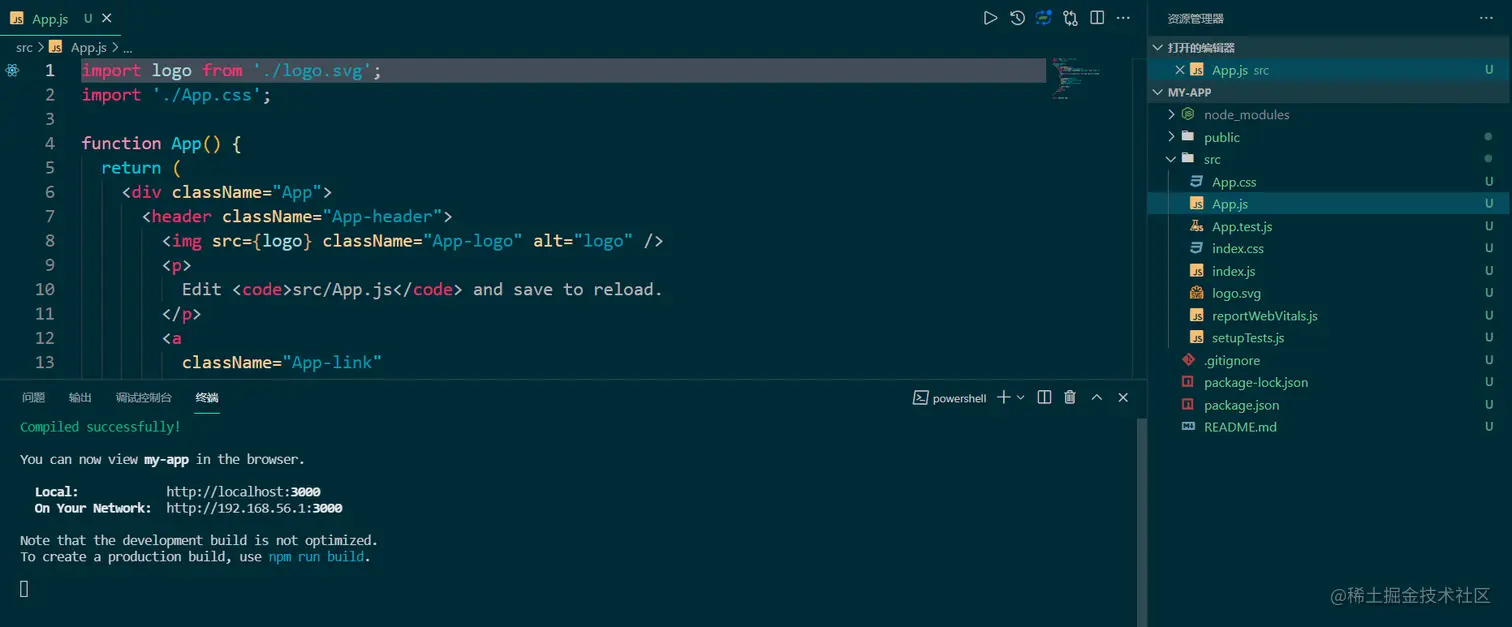1512x627 pixels.
Task: Click the logo.svg file type icon
Action: (1196, 293)
